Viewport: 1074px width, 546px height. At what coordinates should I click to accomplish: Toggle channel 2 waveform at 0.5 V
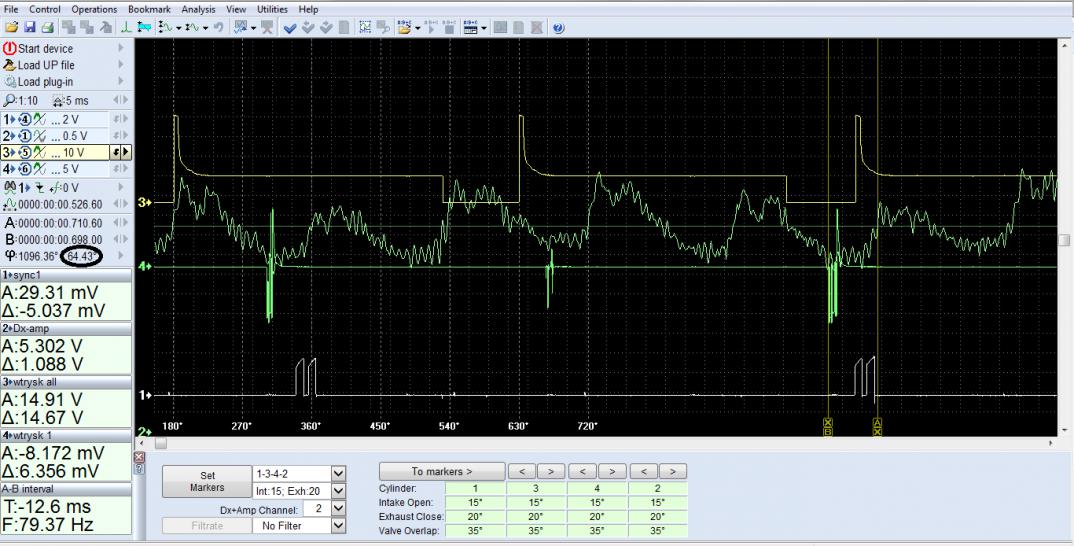pos(40,135)
